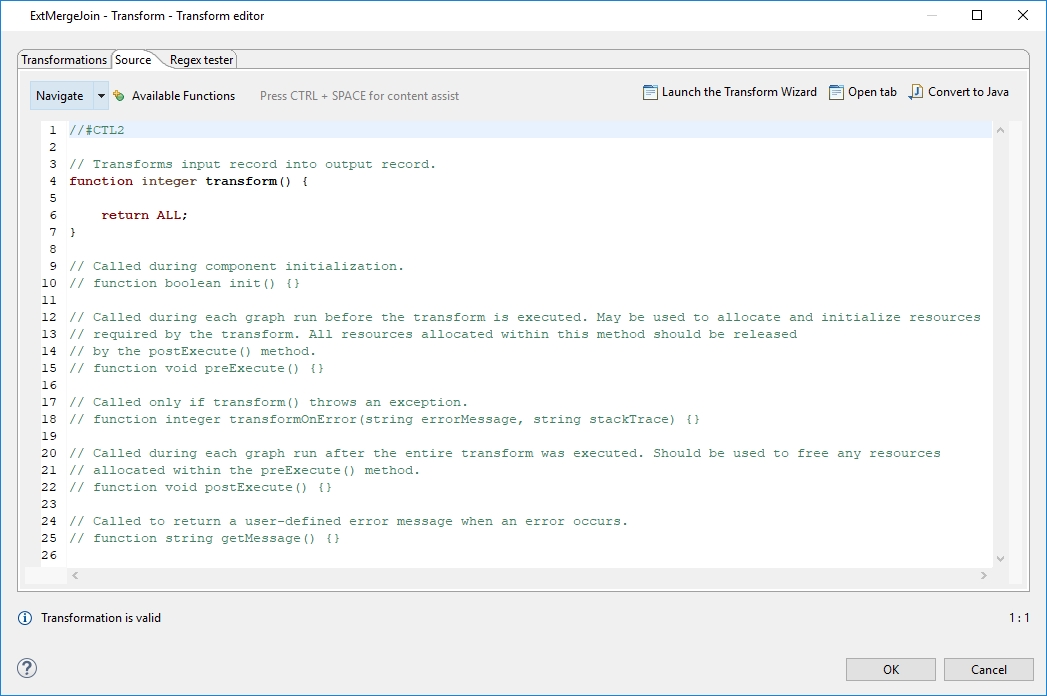Click the Convert to Java icon
The height and width of the screenshot is (696, 1047).
pyautogui.click(x=916, y=92)
